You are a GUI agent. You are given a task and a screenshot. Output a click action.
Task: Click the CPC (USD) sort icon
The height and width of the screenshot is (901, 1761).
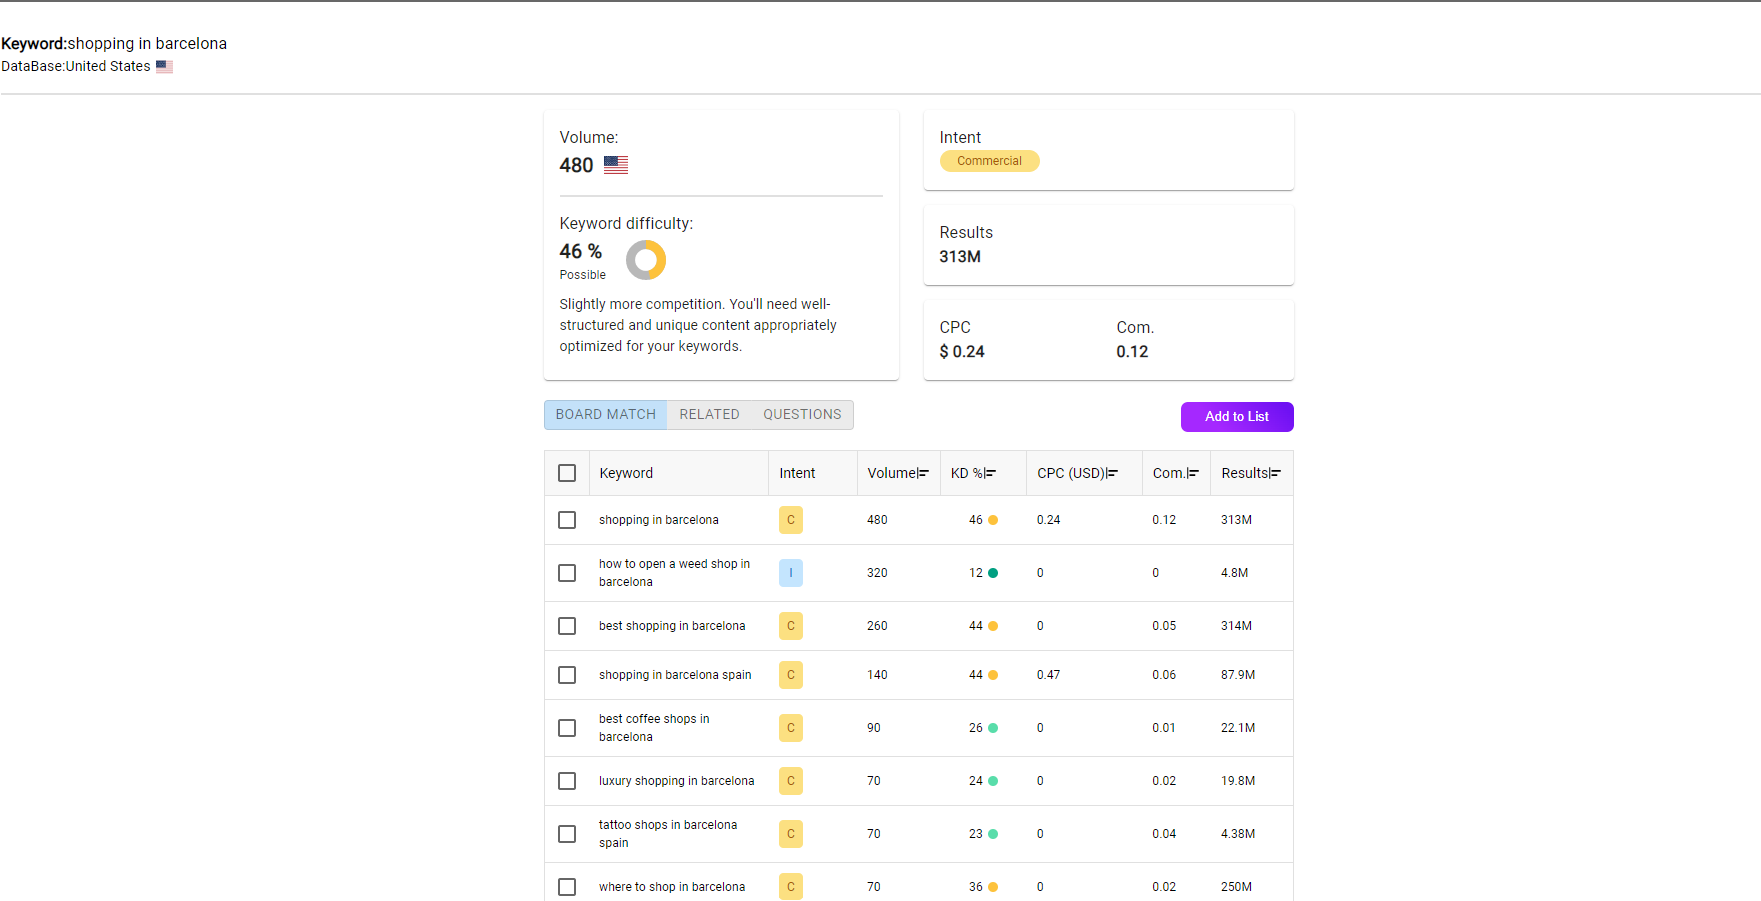coord(1113,472)
